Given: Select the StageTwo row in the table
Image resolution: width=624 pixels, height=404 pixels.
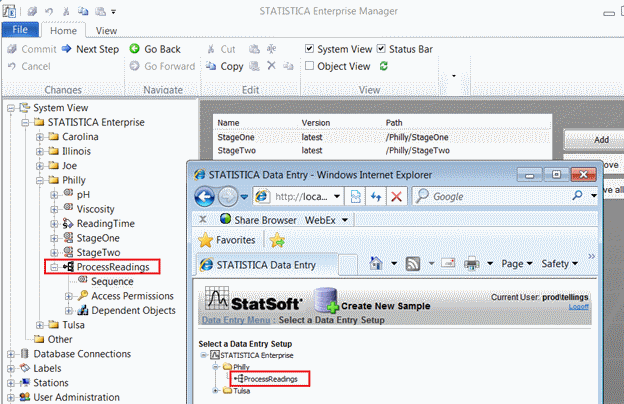Looking at the screenshot, I should tap(382, 151).
